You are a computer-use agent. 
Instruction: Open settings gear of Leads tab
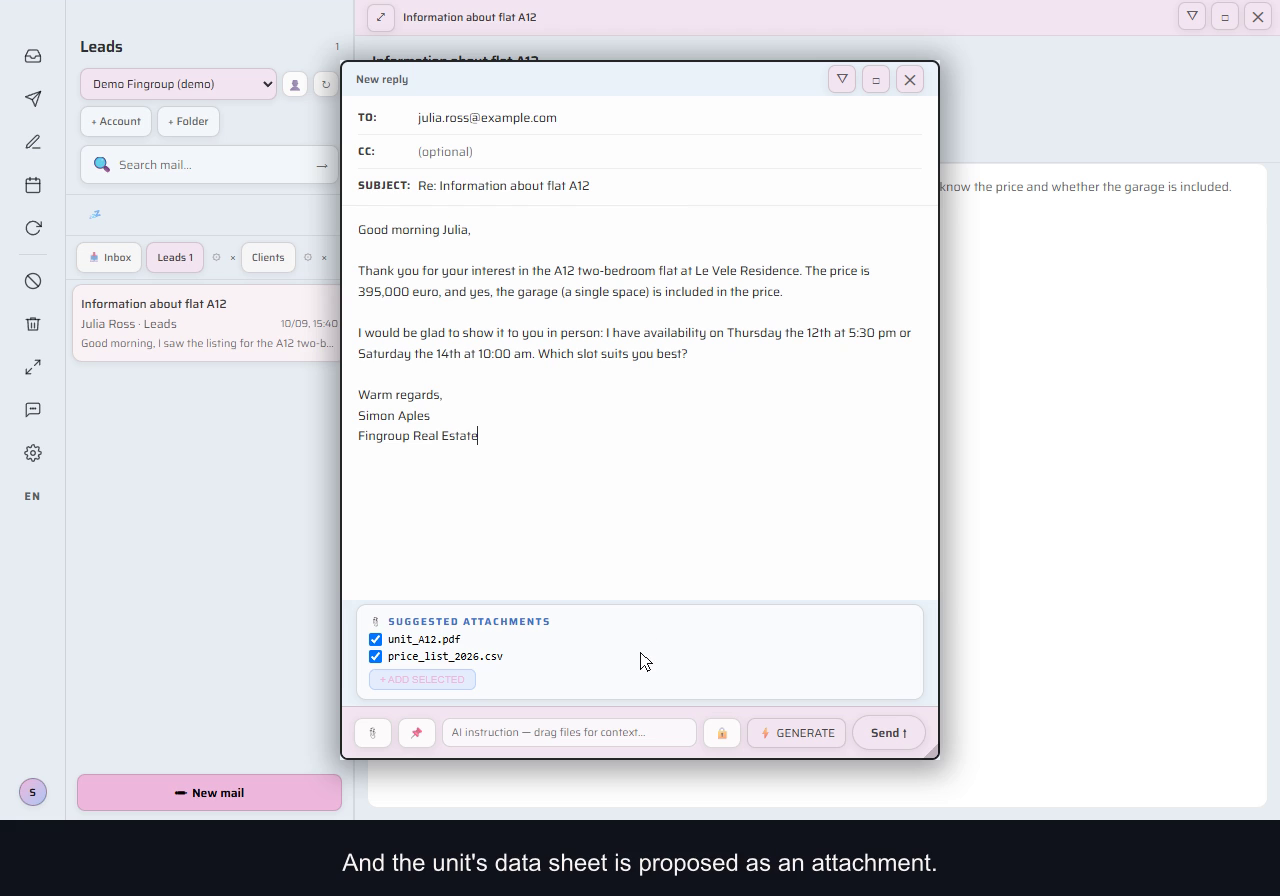coord(216,257)
